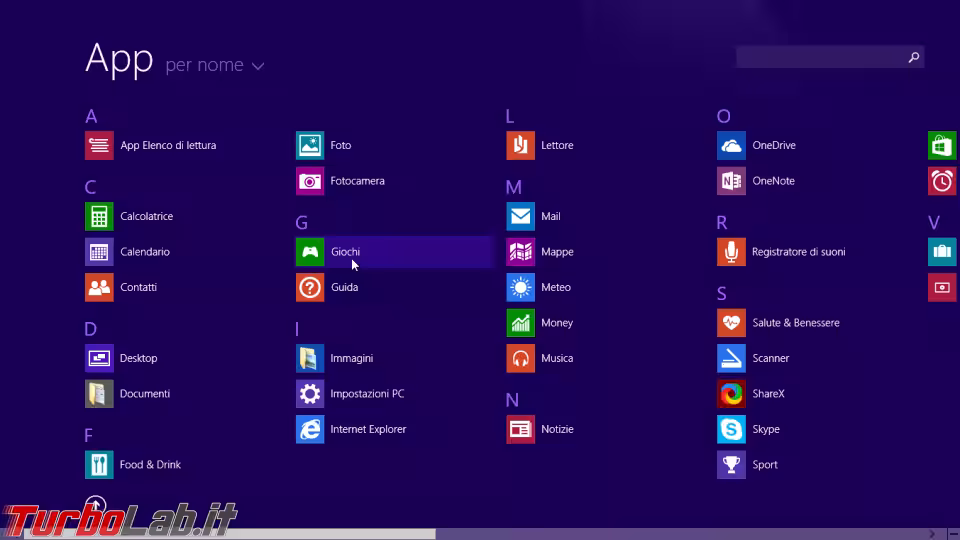Click the "OneNote" label text
Screen dimensions: 960x540
[773, 181]
